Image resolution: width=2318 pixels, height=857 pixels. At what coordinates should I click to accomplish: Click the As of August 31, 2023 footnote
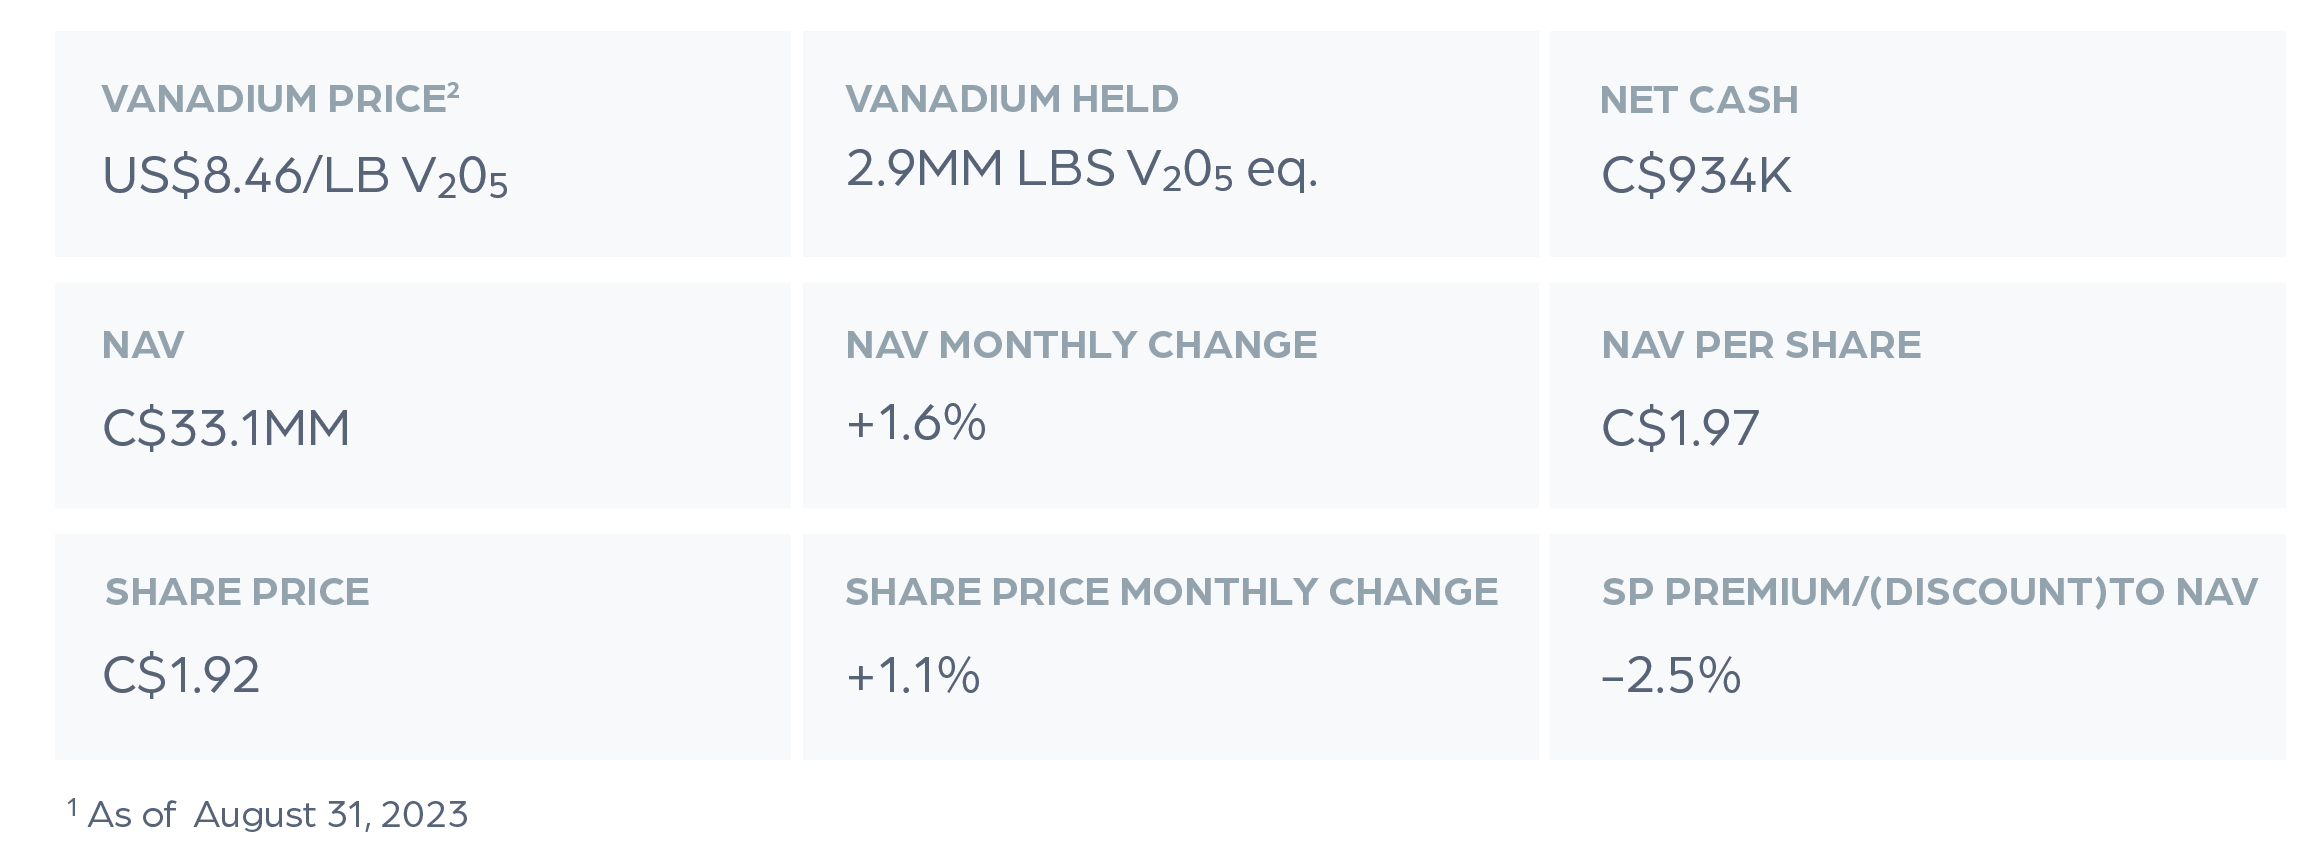(x=268, y=814)
